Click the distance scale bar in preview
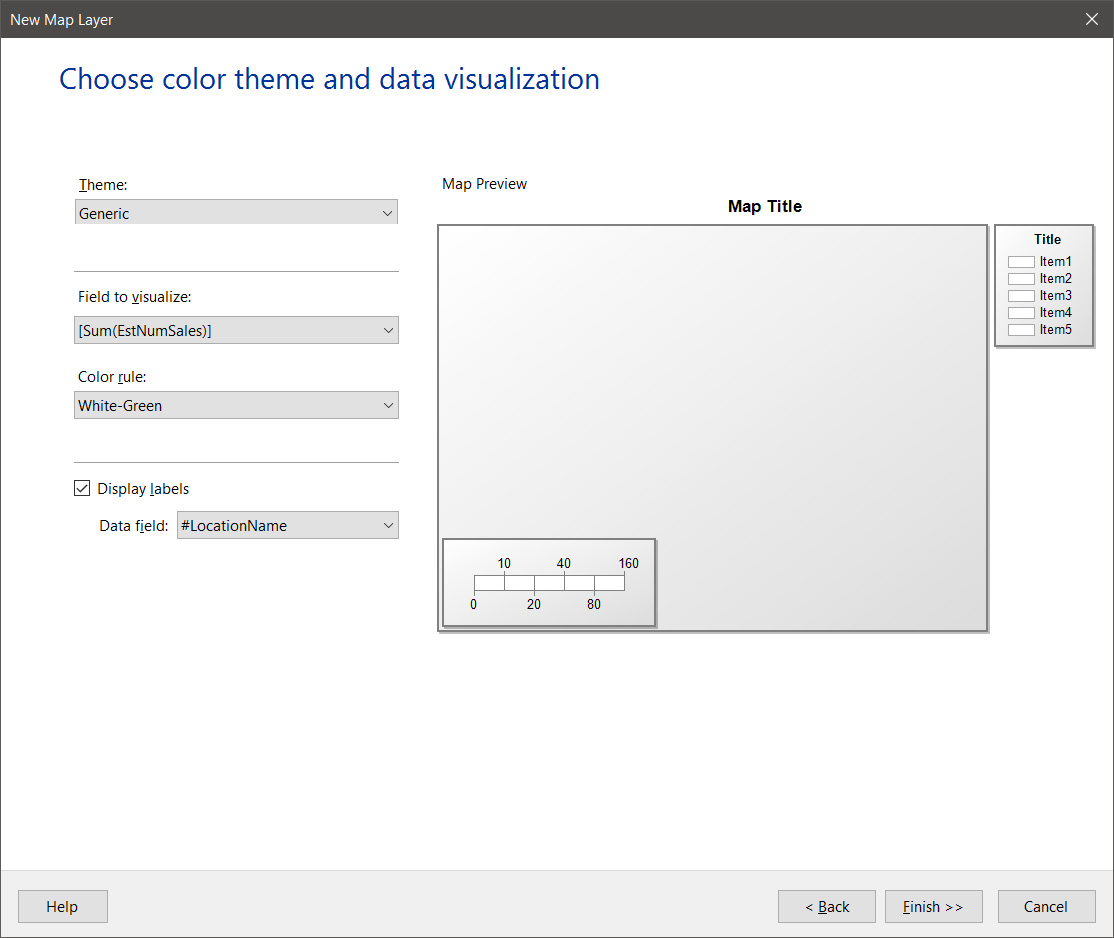 pos(548,584)
